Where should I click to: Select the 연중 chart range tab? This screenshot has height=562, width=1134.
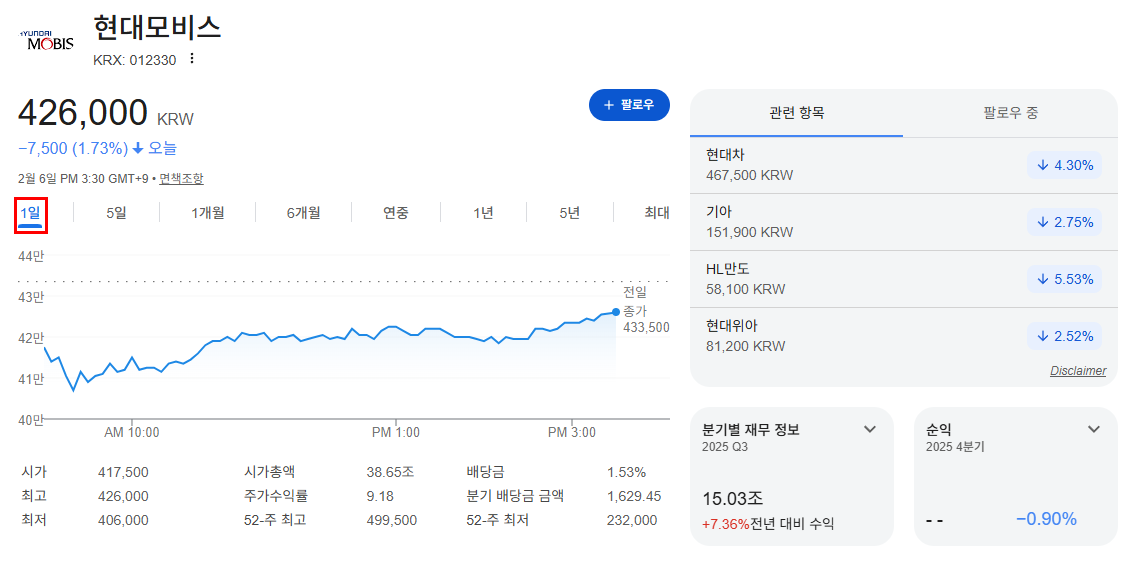[x=396, y=213]
